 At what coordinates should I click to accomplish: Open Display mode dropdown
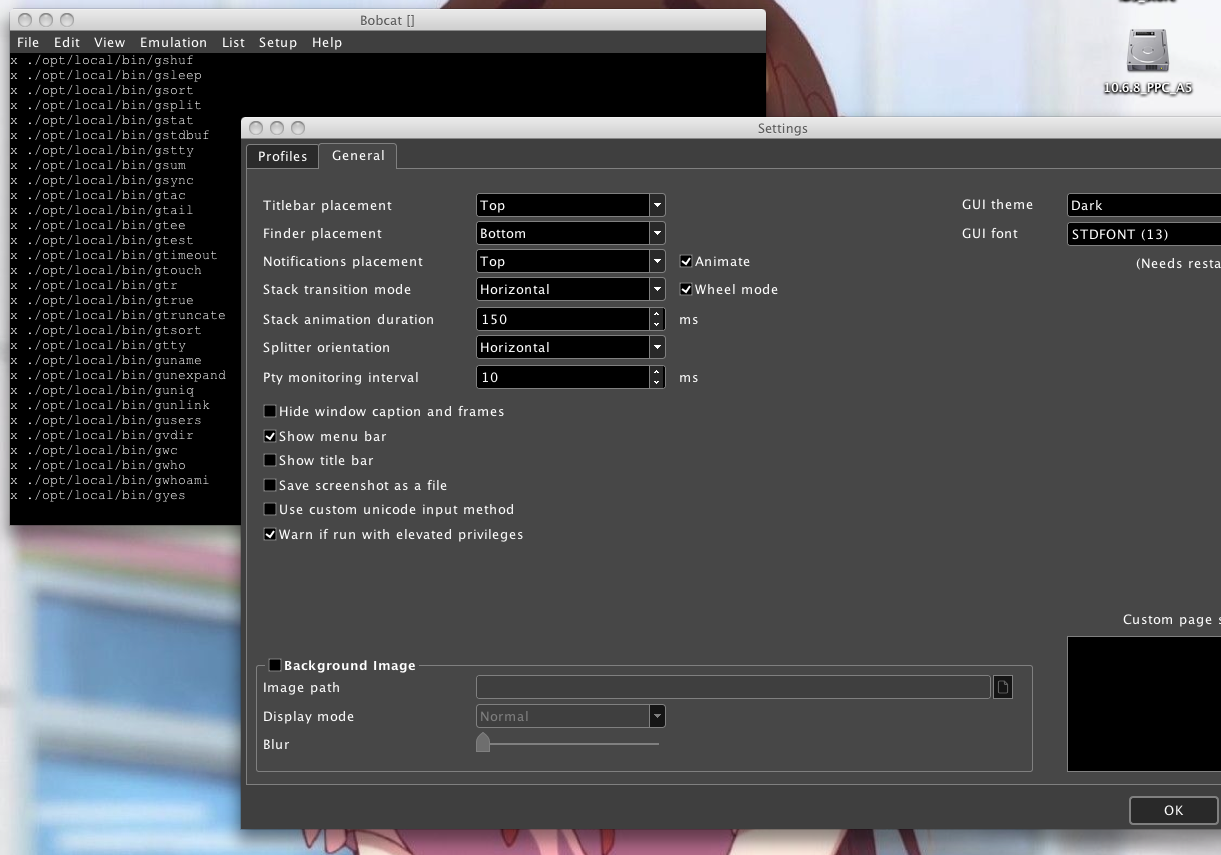(571, 716)
